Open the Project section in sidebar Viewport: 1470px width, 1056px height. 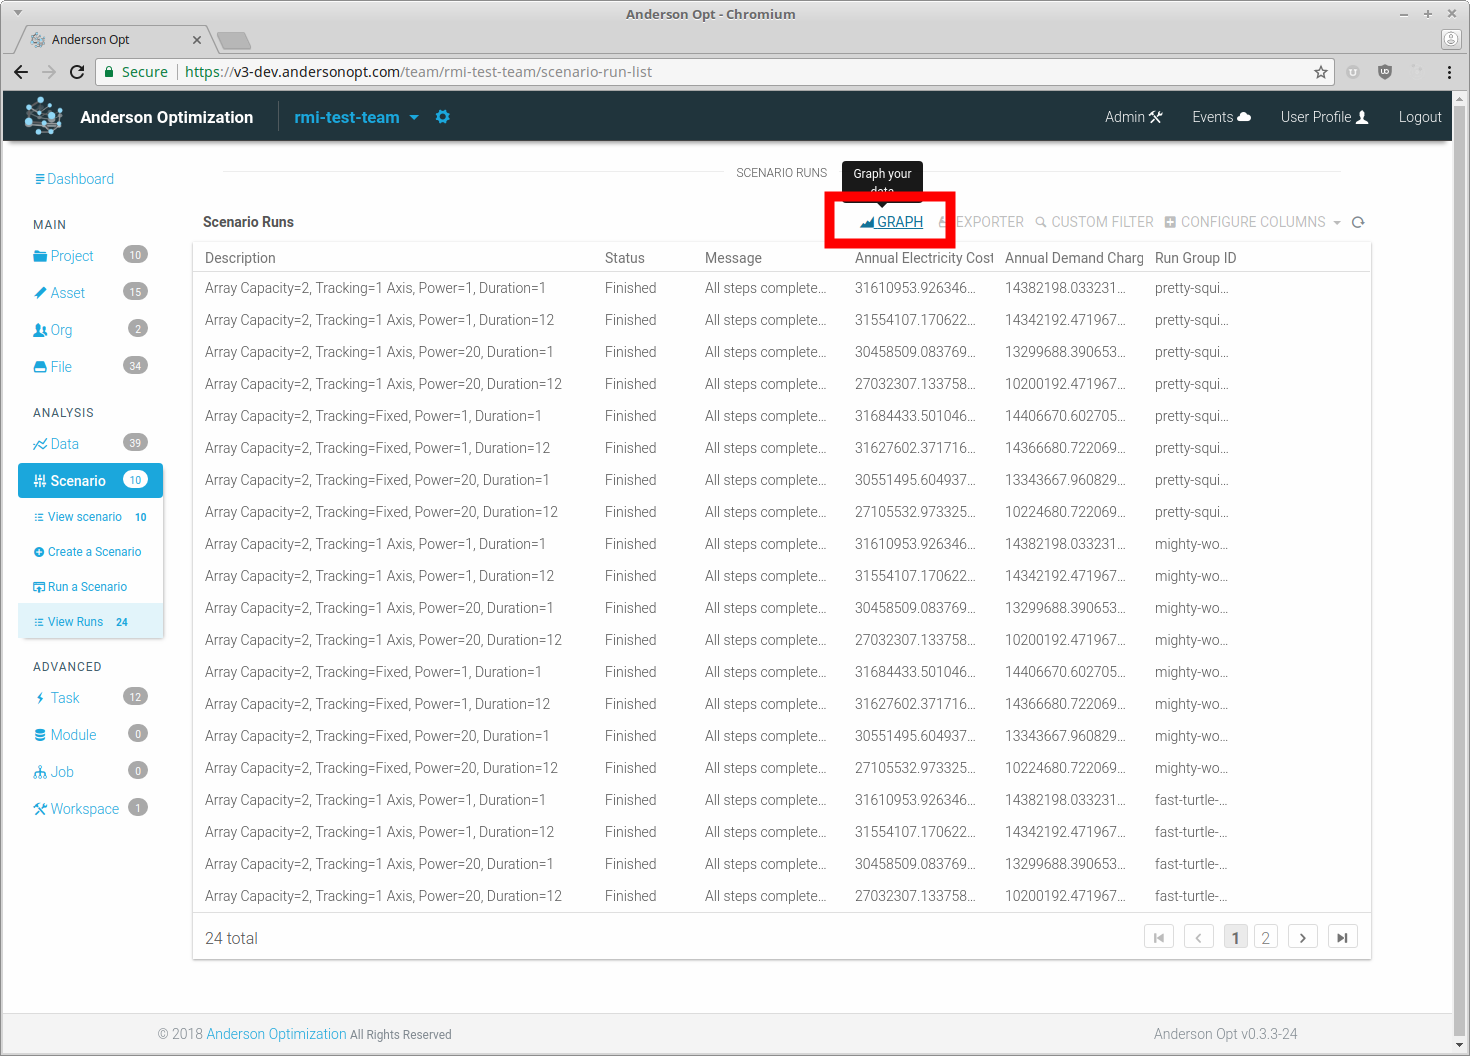click(x=72, y=256)
